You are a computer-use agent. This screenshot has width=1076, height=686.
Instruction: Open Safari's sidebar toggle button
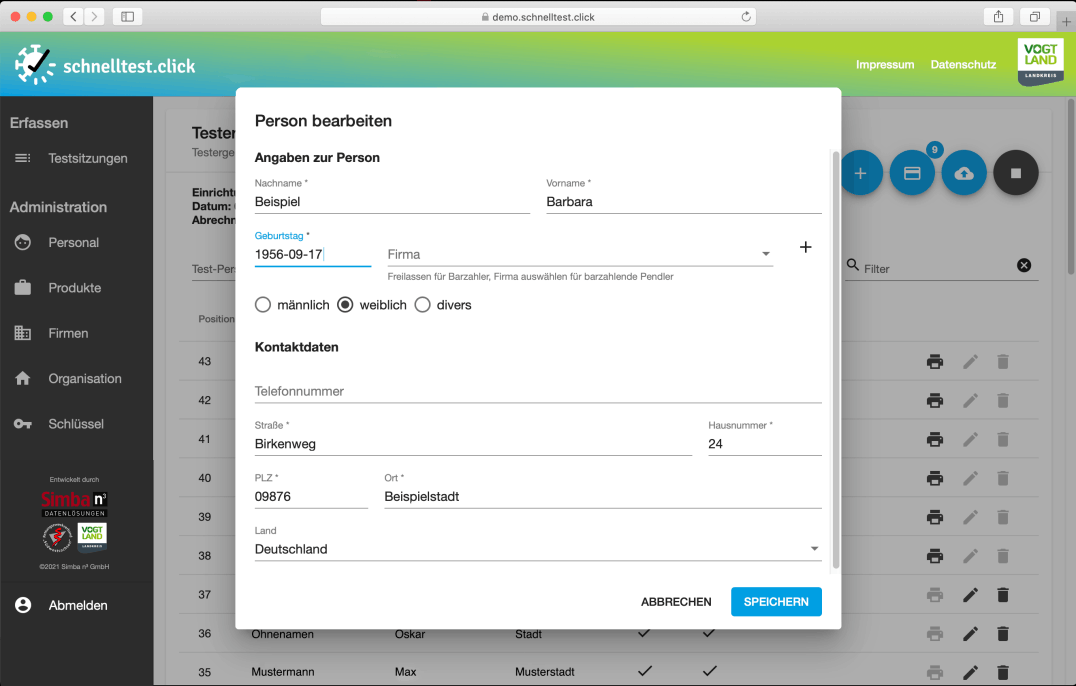(127, 16)
